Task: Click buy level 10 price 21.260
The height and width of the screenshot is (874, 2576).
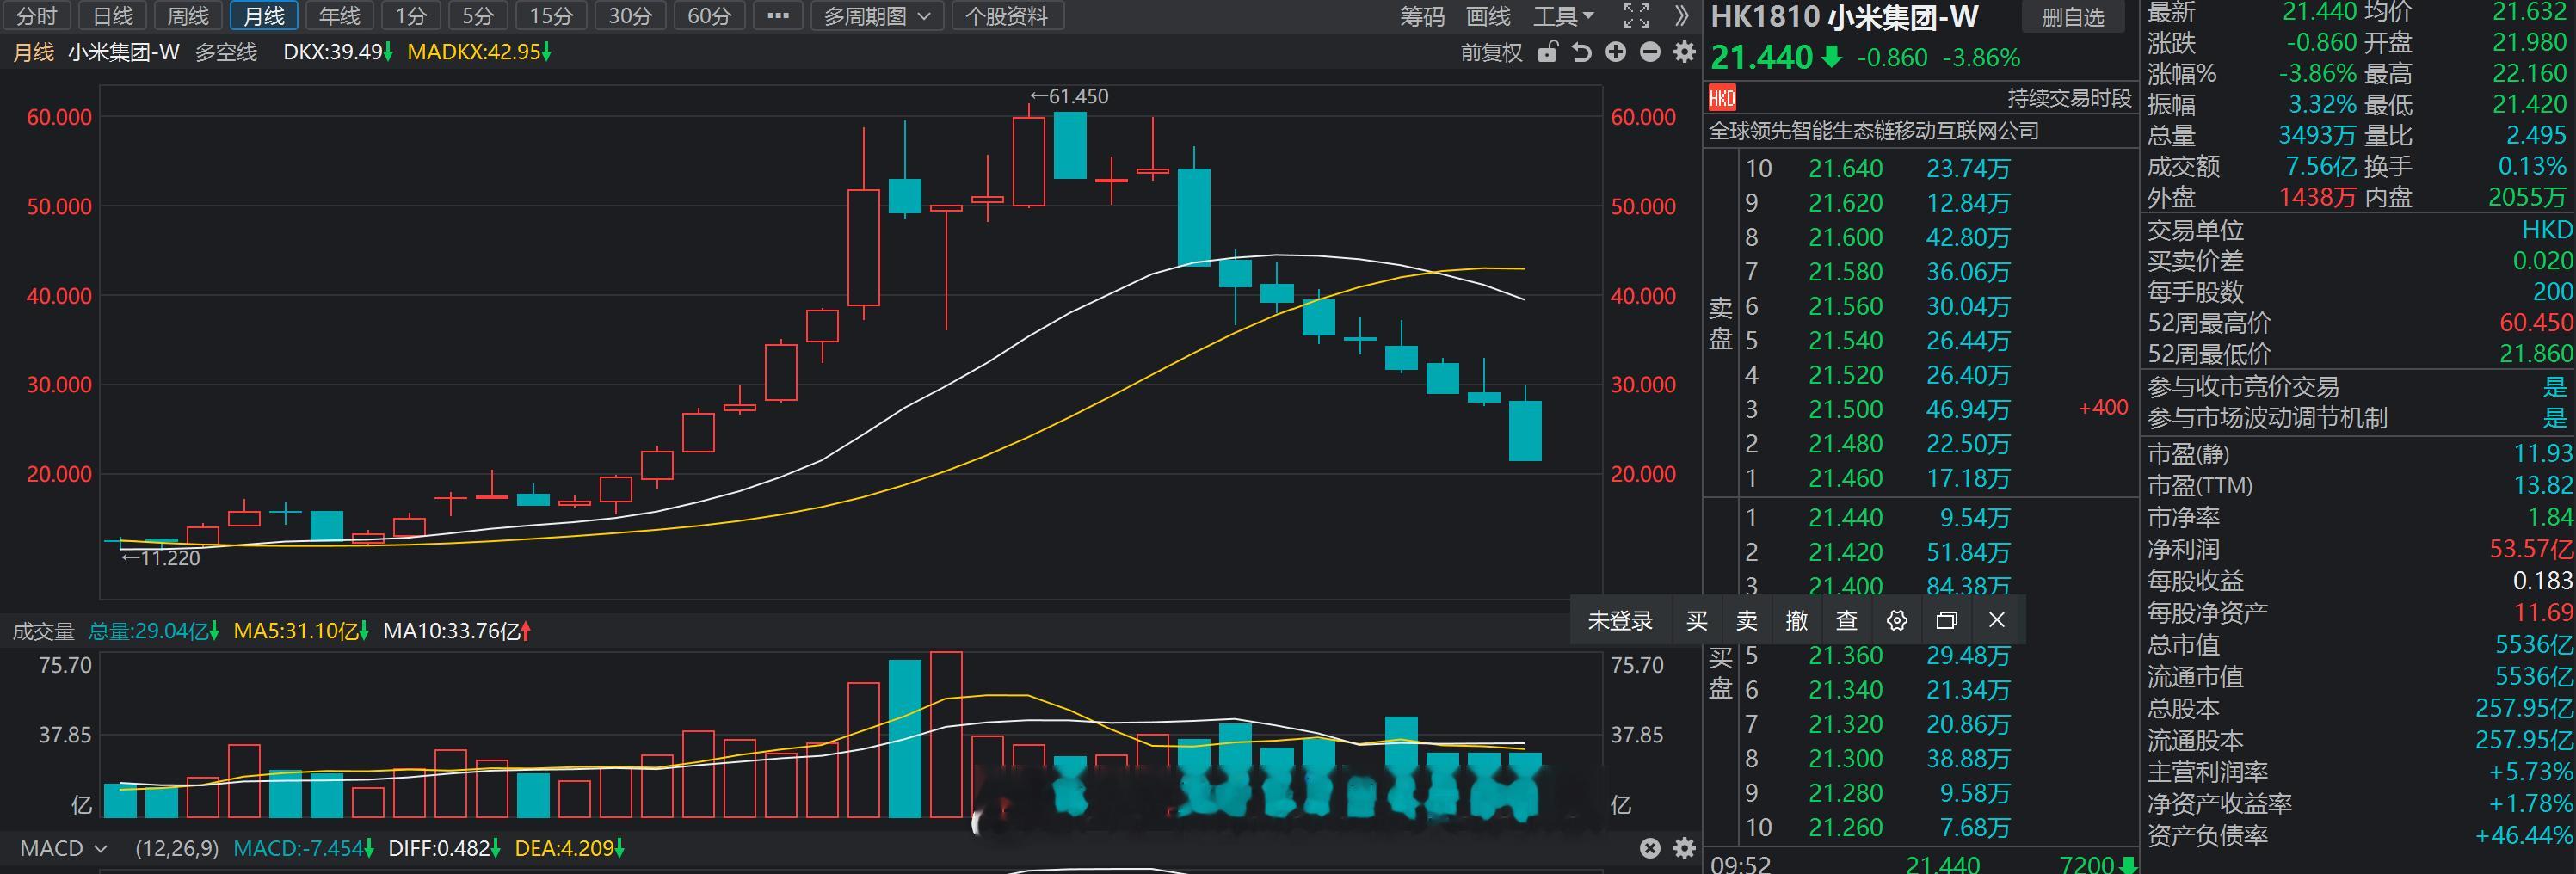Action: [x=1845, y=827]
